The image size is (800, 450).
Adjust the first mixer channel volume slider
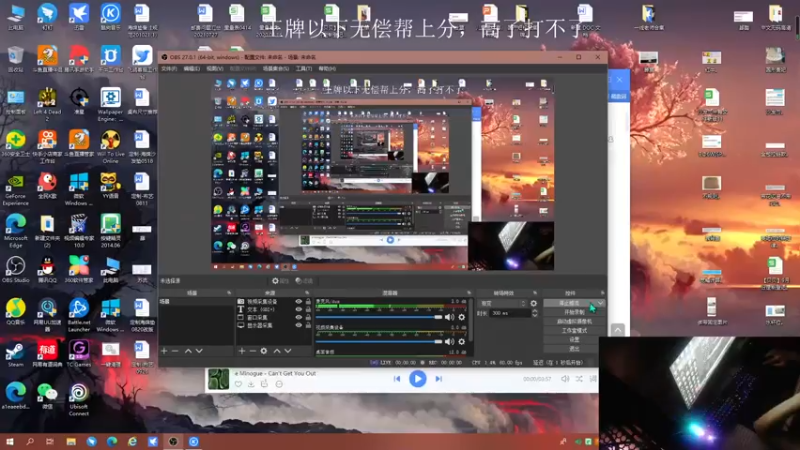379,317
